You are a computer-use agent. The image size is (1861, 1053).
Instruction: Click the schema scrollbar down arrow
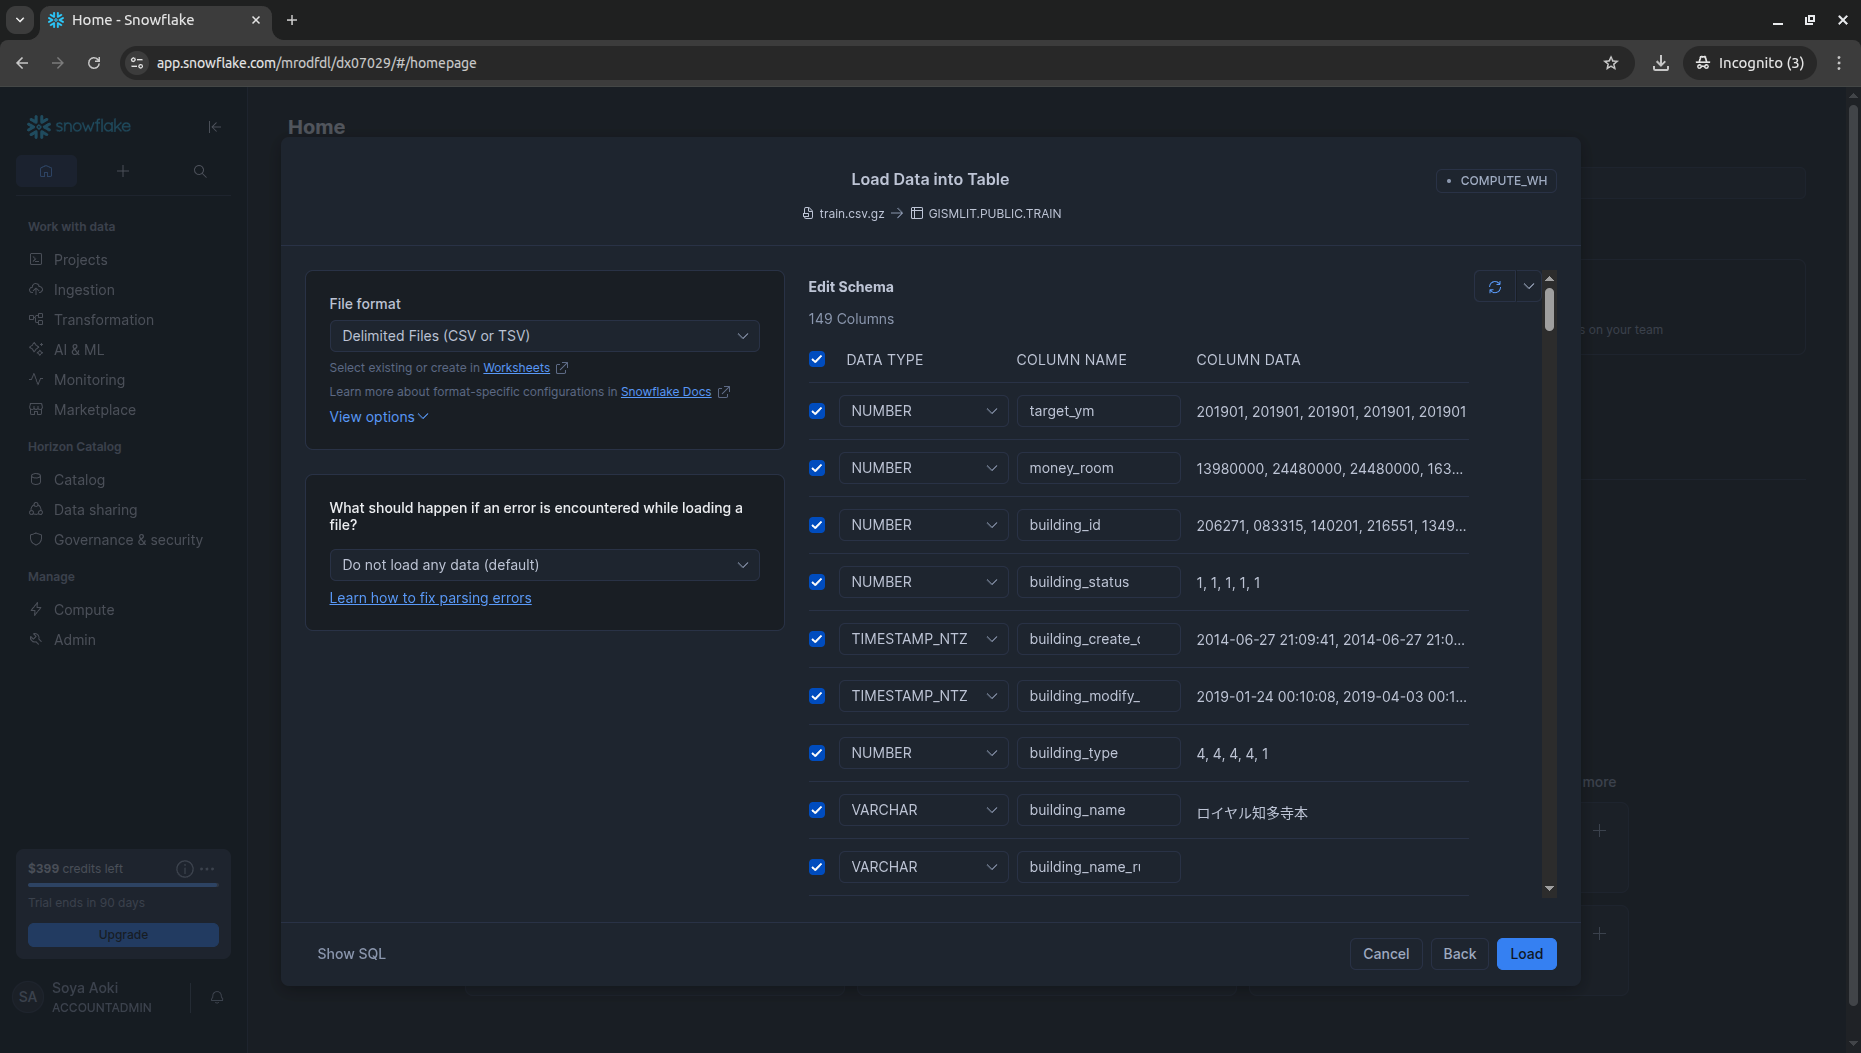coord(1549,889)
